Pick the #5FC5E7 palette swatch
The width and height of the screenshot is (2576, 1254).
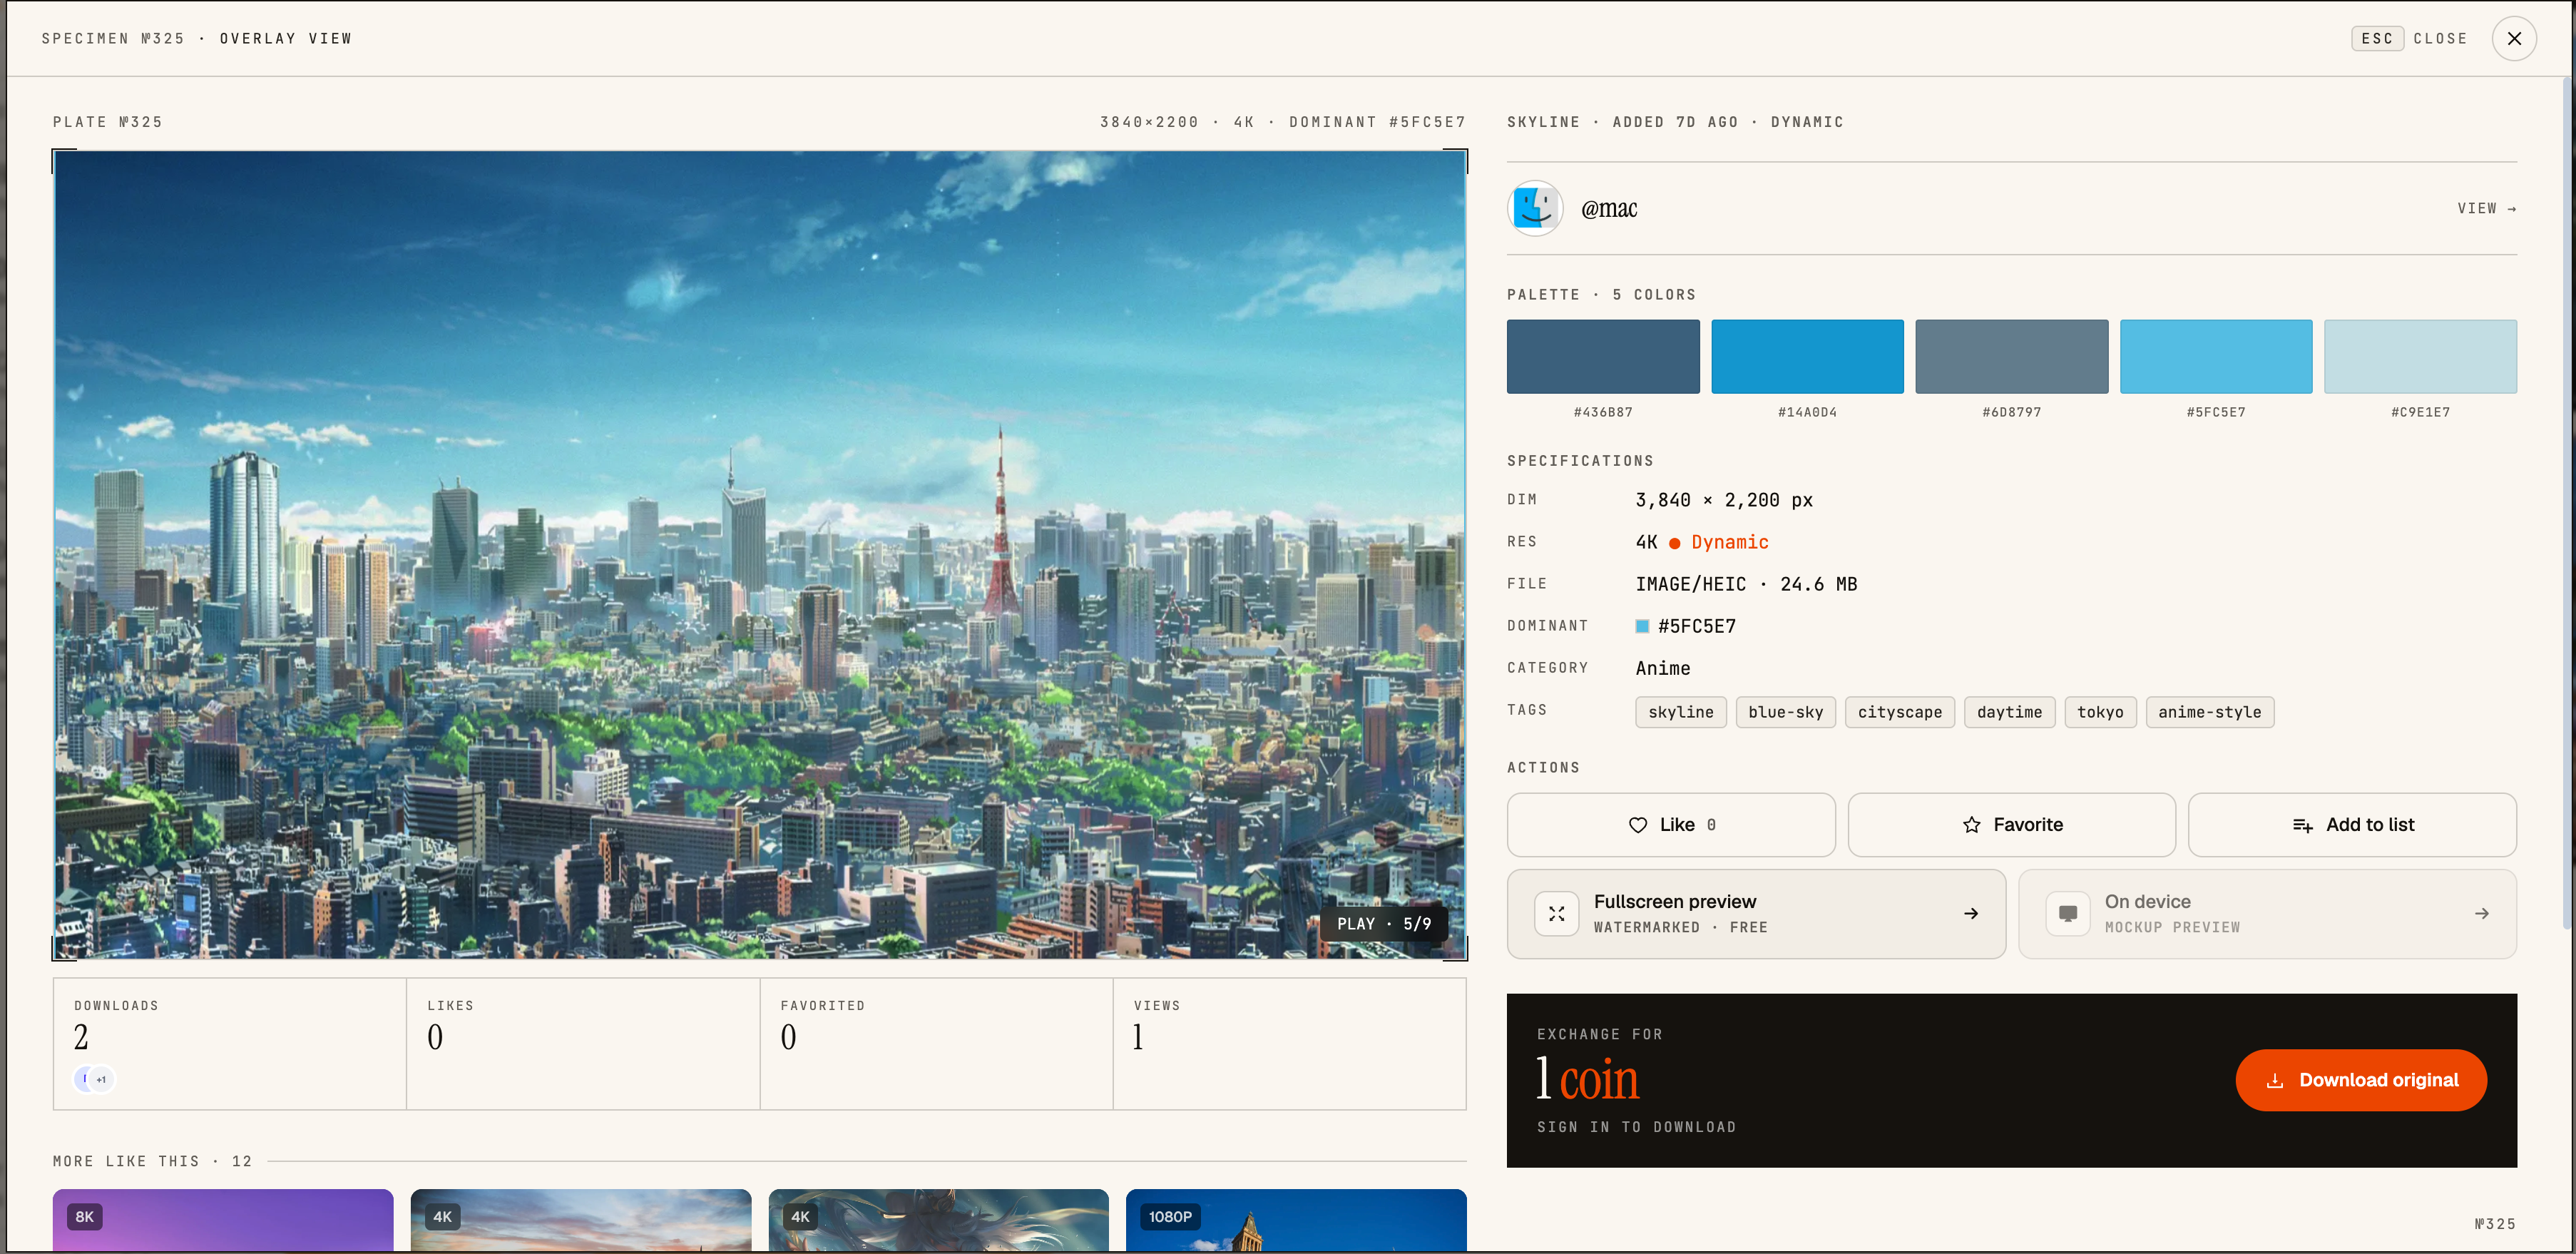(x=2216, y=356)
